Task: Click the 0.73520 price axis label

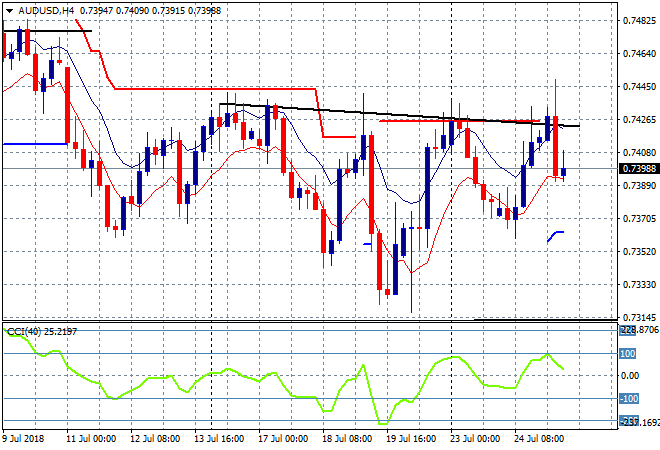Action: click(x=639, y=251)
